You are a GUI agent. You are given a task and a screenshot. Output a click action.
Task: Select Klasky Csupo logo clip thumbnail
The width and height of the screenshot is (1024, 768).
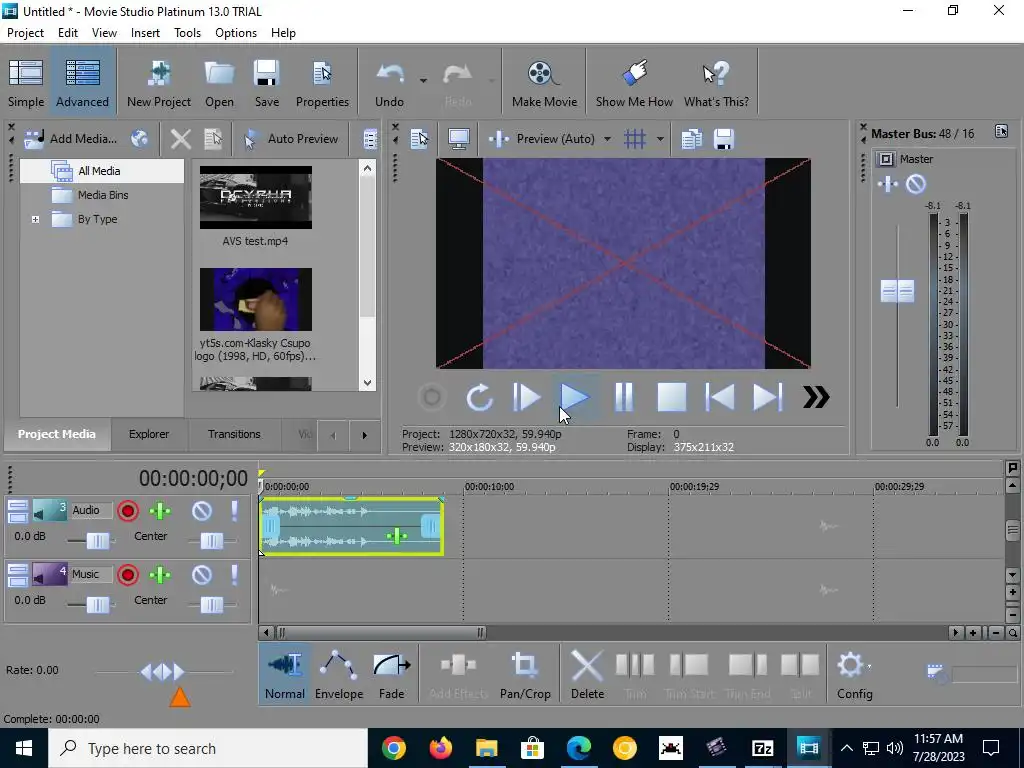[x=255, y=299]
